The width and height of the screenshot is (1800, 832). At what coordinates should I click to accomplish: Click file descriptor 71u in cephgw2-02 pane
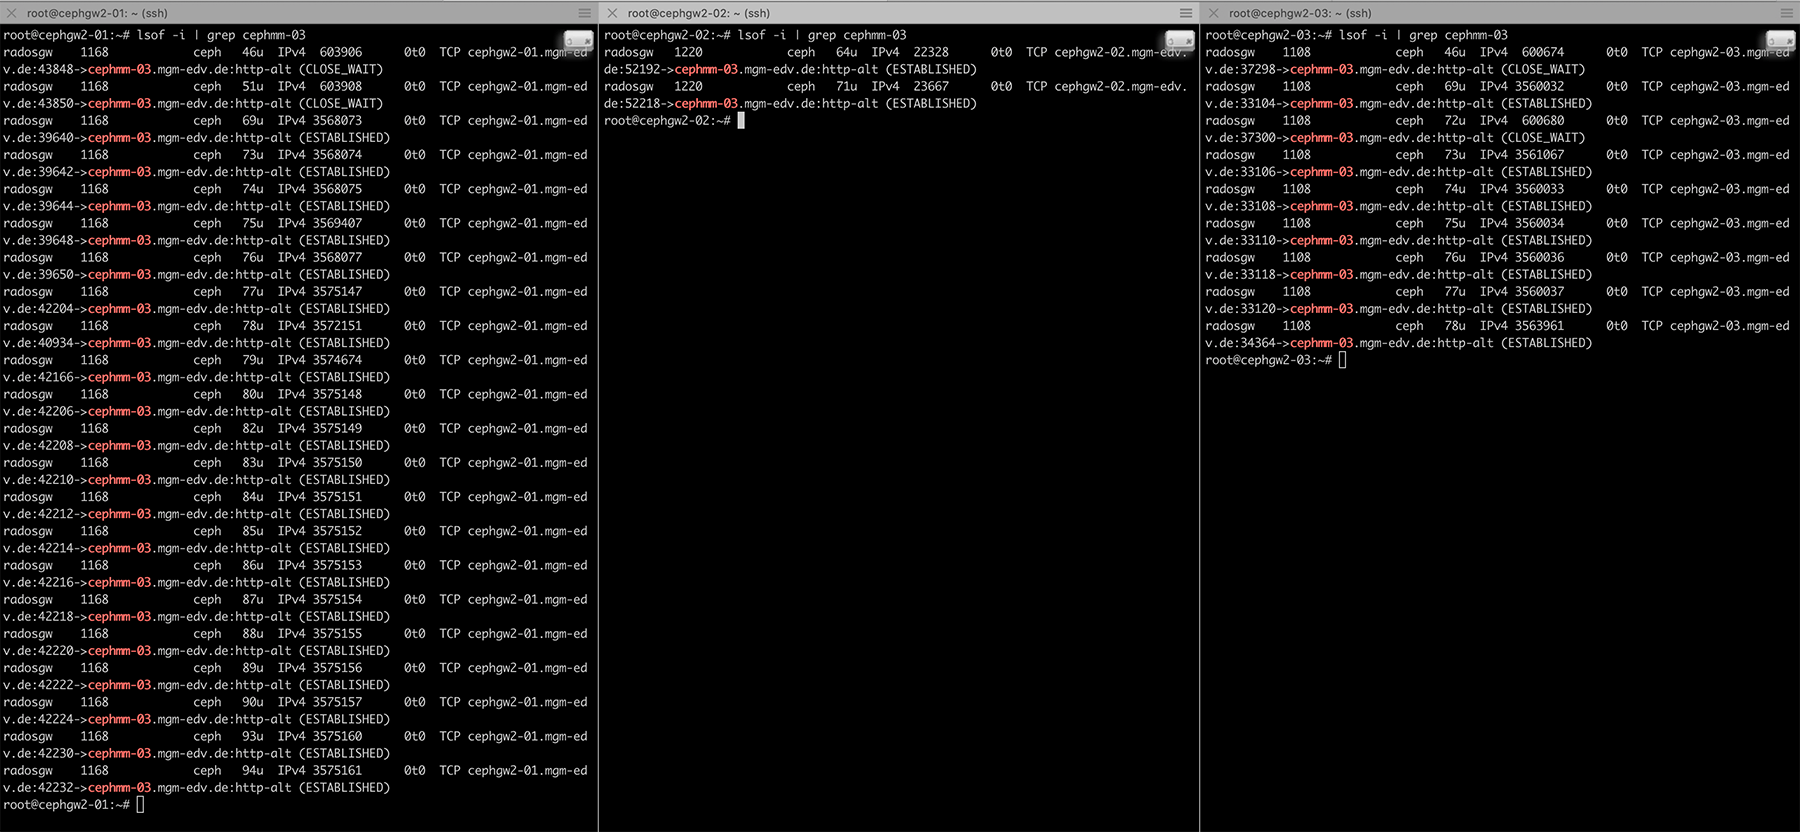coord(847,86)
